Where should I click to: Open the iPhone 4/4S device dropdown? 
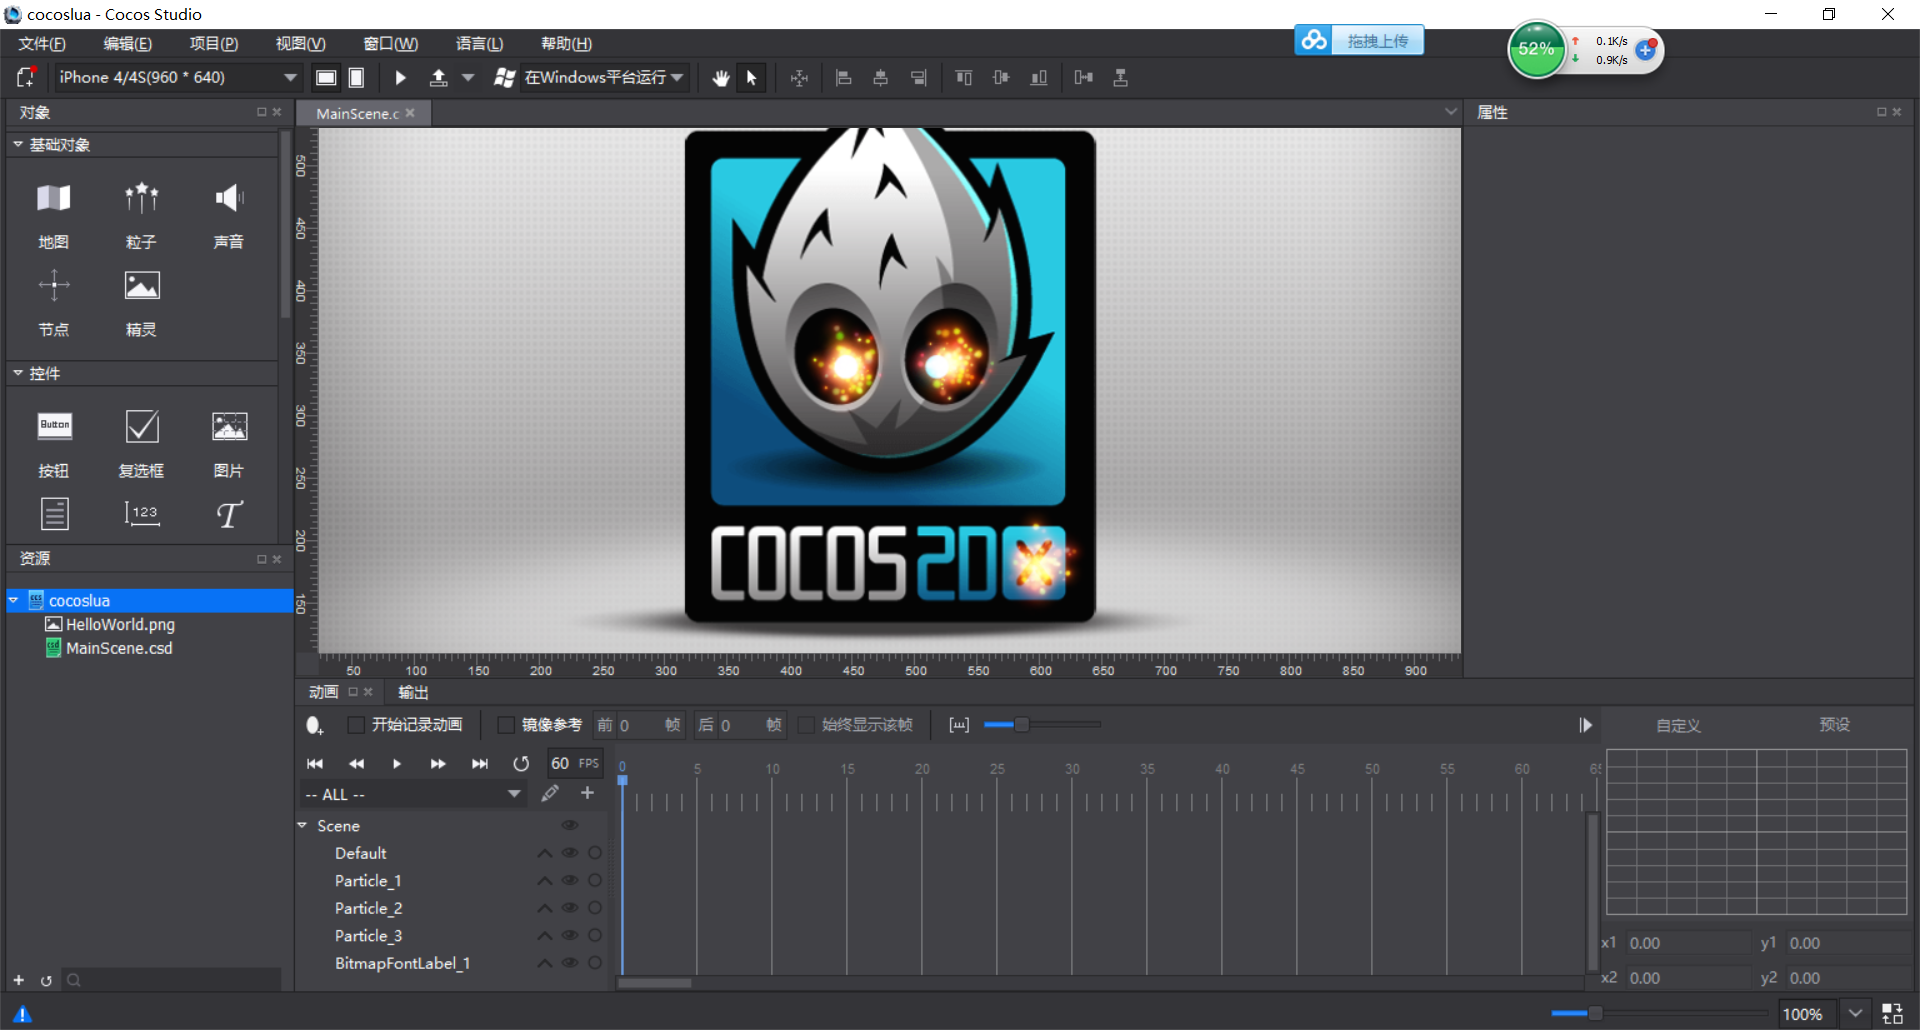pos(177,77)
